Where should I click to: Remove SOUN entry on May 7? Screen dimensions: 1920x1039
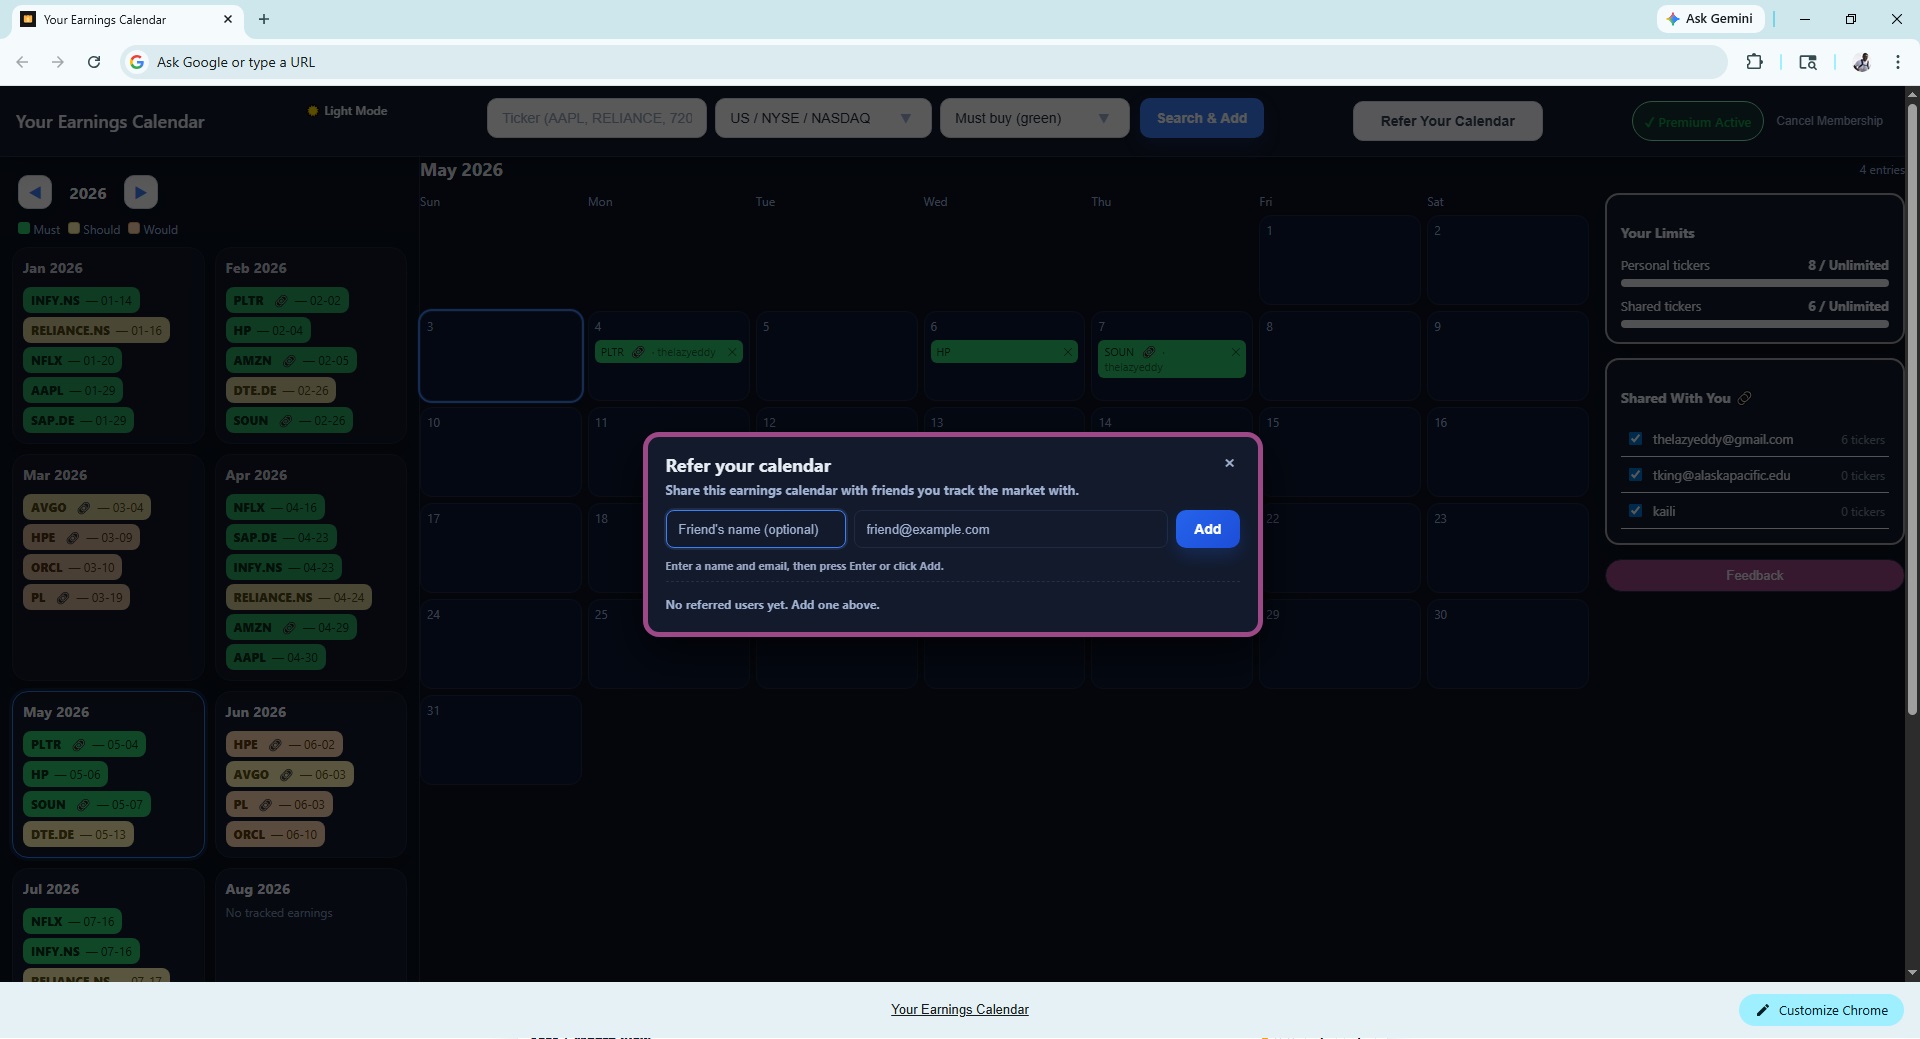1235,352
